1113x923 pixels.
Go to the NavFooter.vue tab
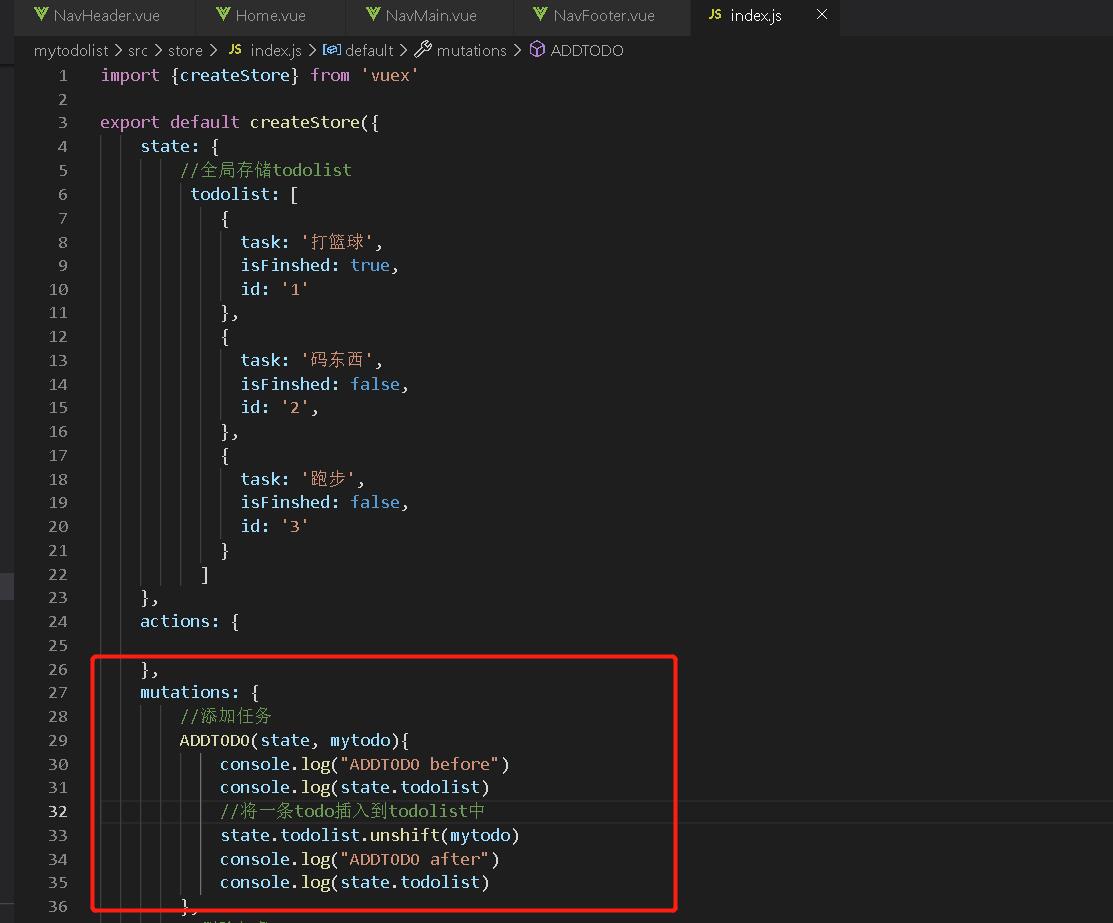click(603, 16)
